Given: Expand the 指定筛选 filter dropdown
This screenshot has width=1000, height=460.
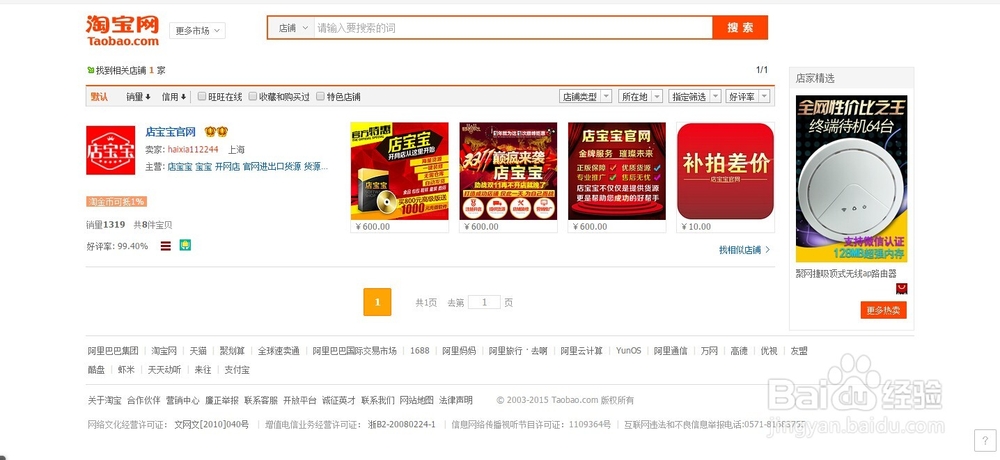Looking at the screenshot, I should 695,96.
